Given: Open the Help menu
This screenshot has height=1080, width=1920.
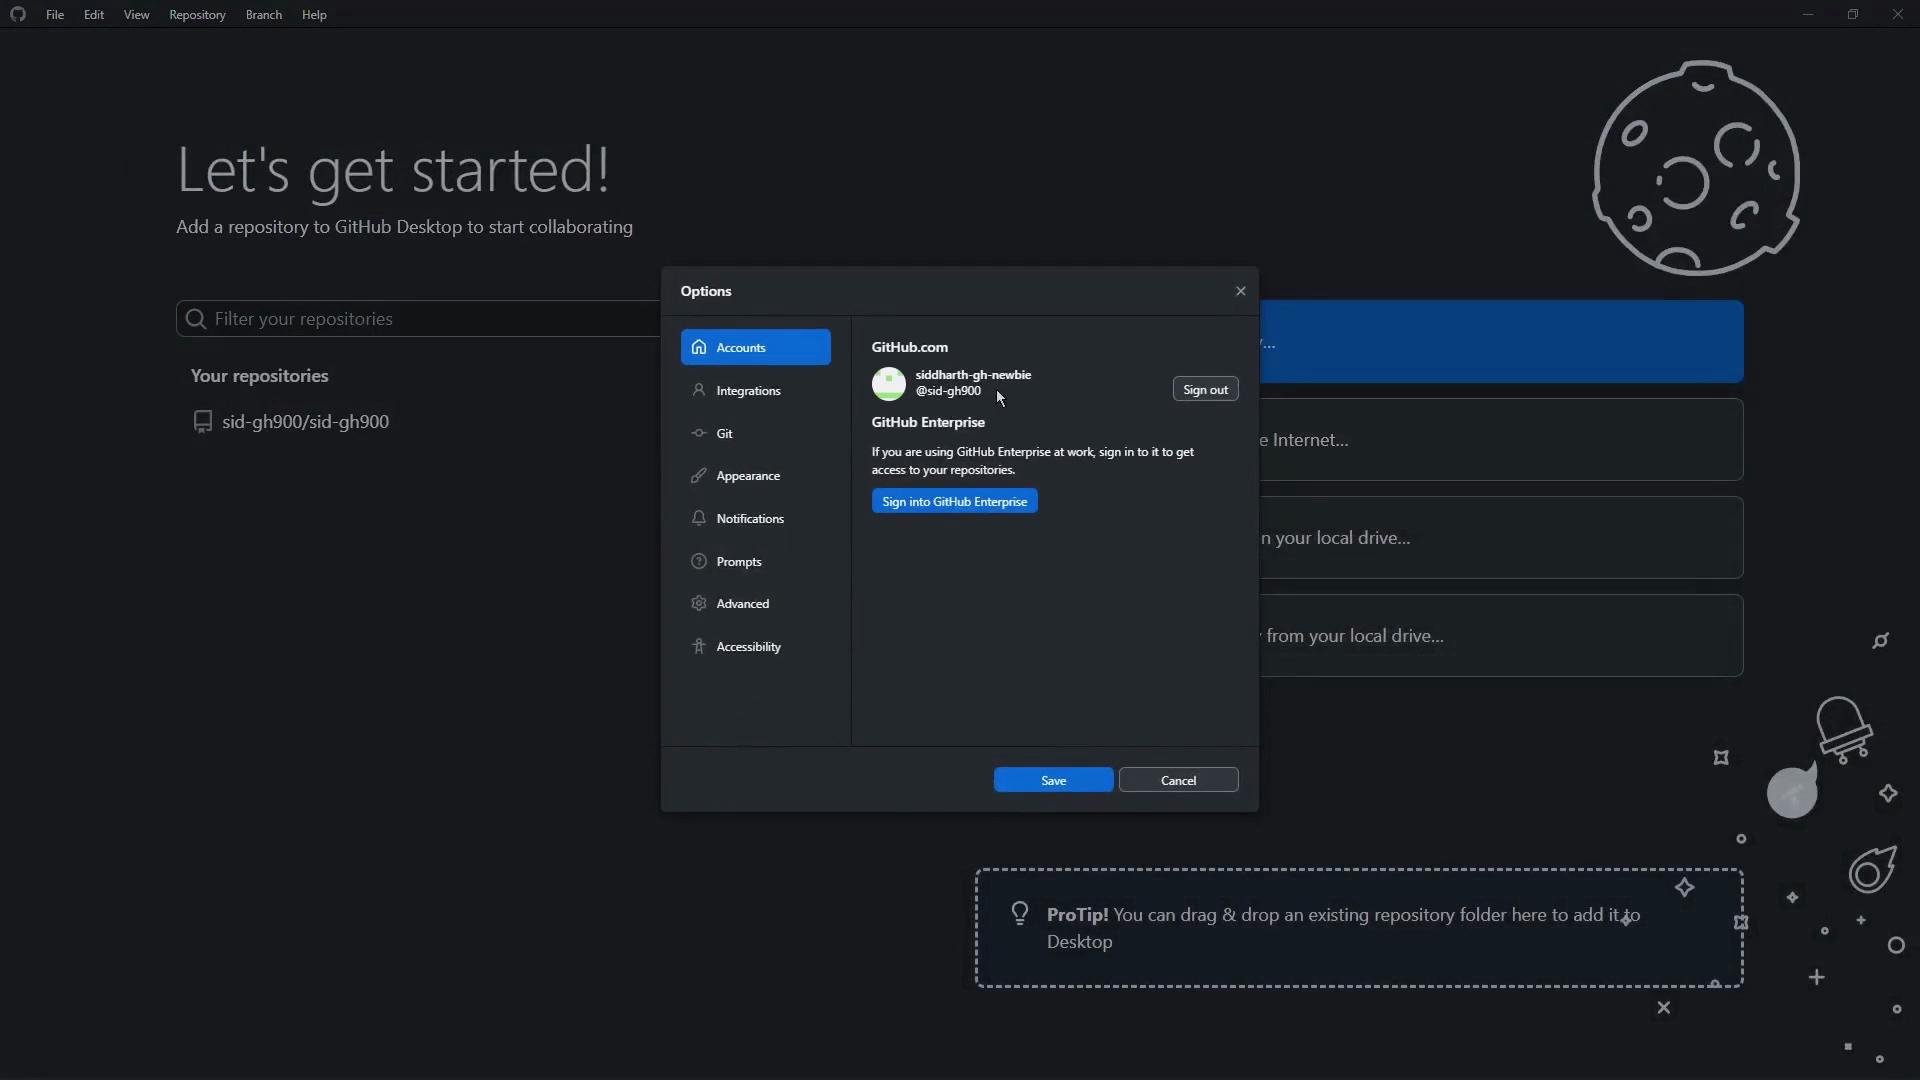Looking at the screenshot, I should (314, 15).
